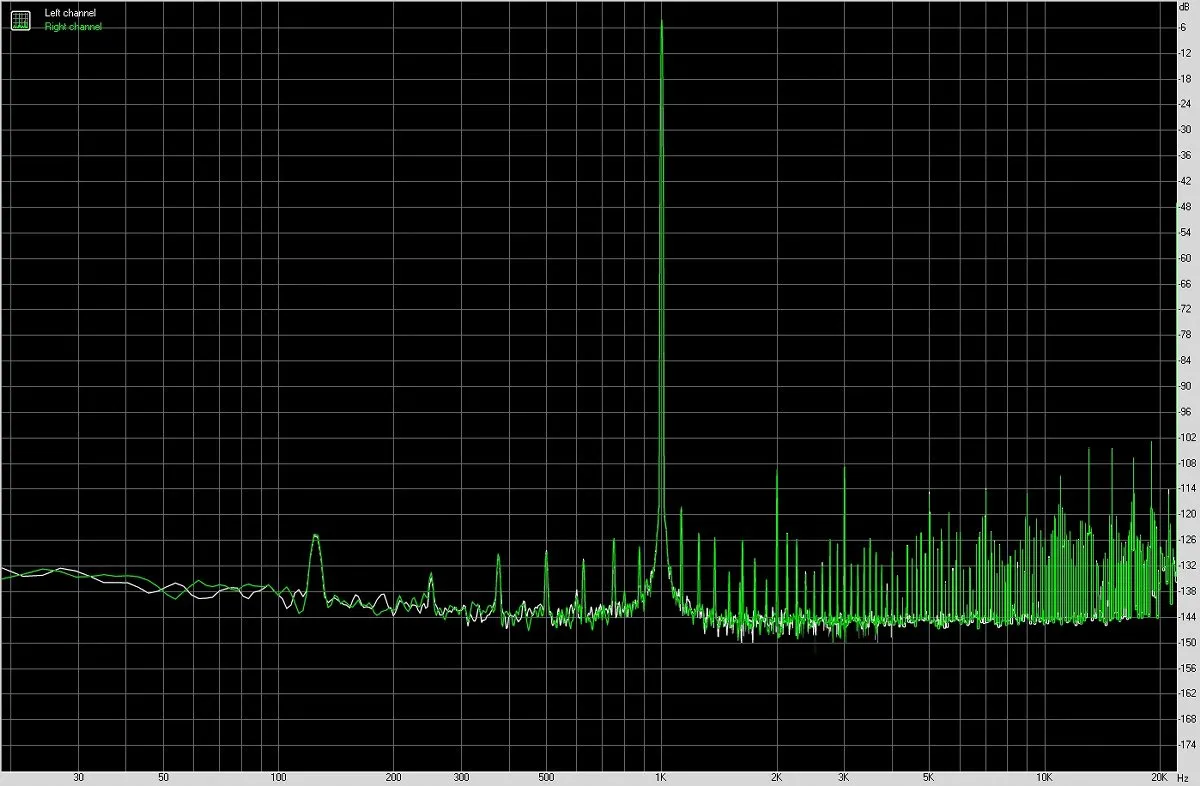Click the 20K label on the frequency axis
Screen dimensions: 1200x786
click(x=1159, y=777)
